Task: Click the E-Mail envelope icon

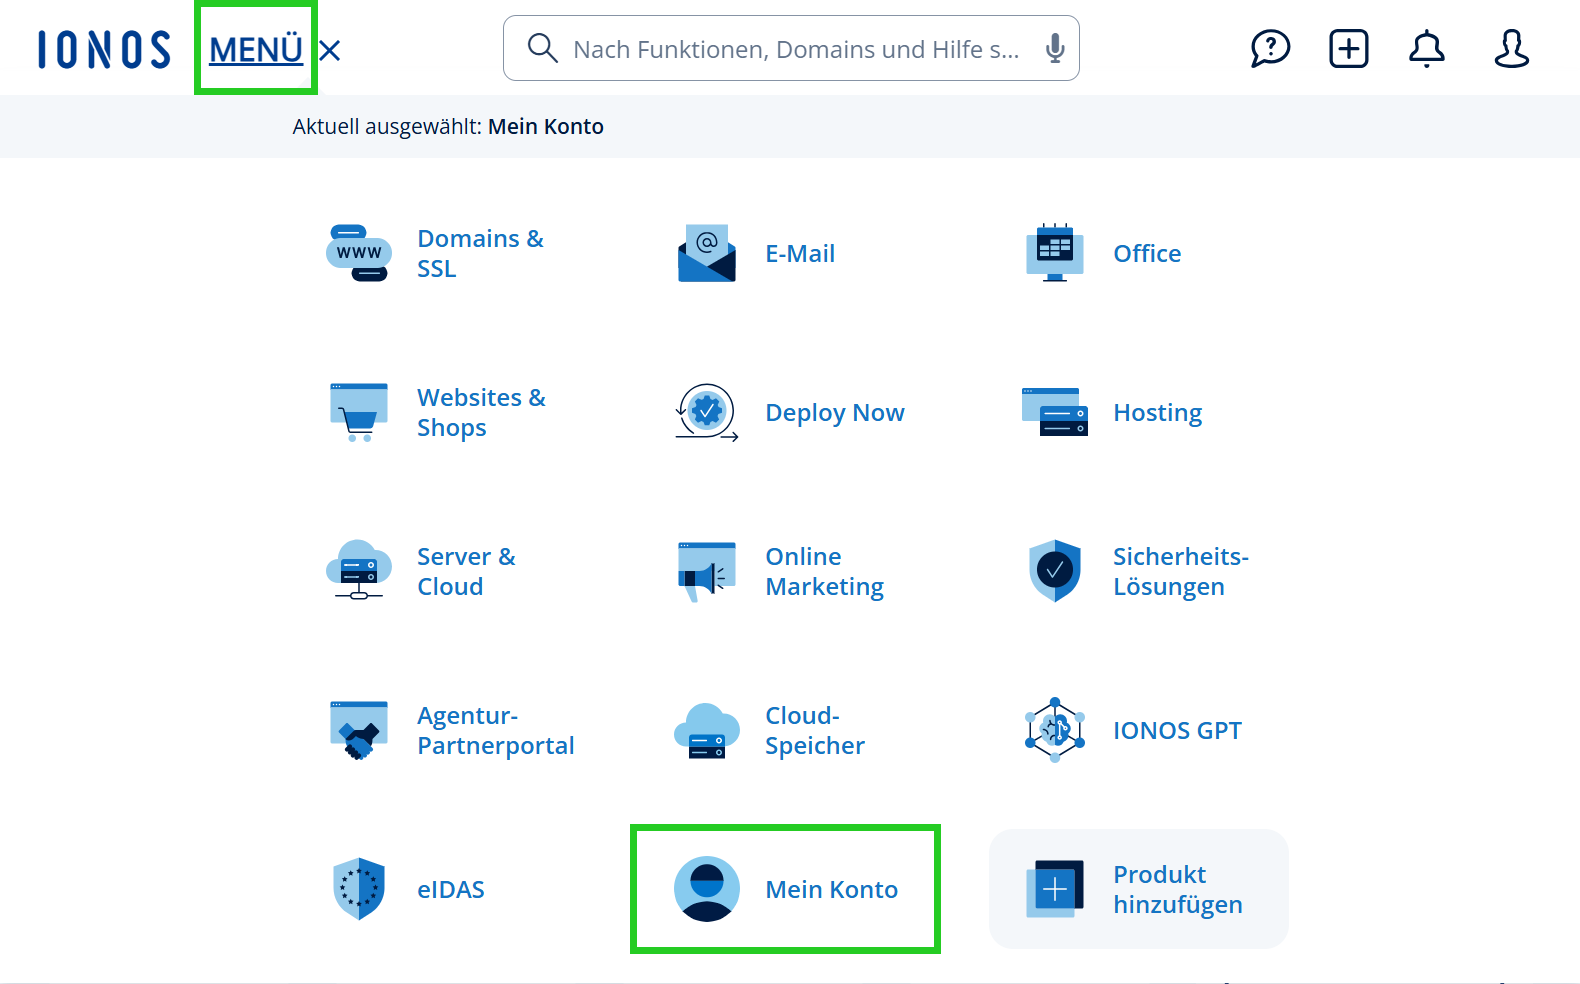Action: pos(707,254)
